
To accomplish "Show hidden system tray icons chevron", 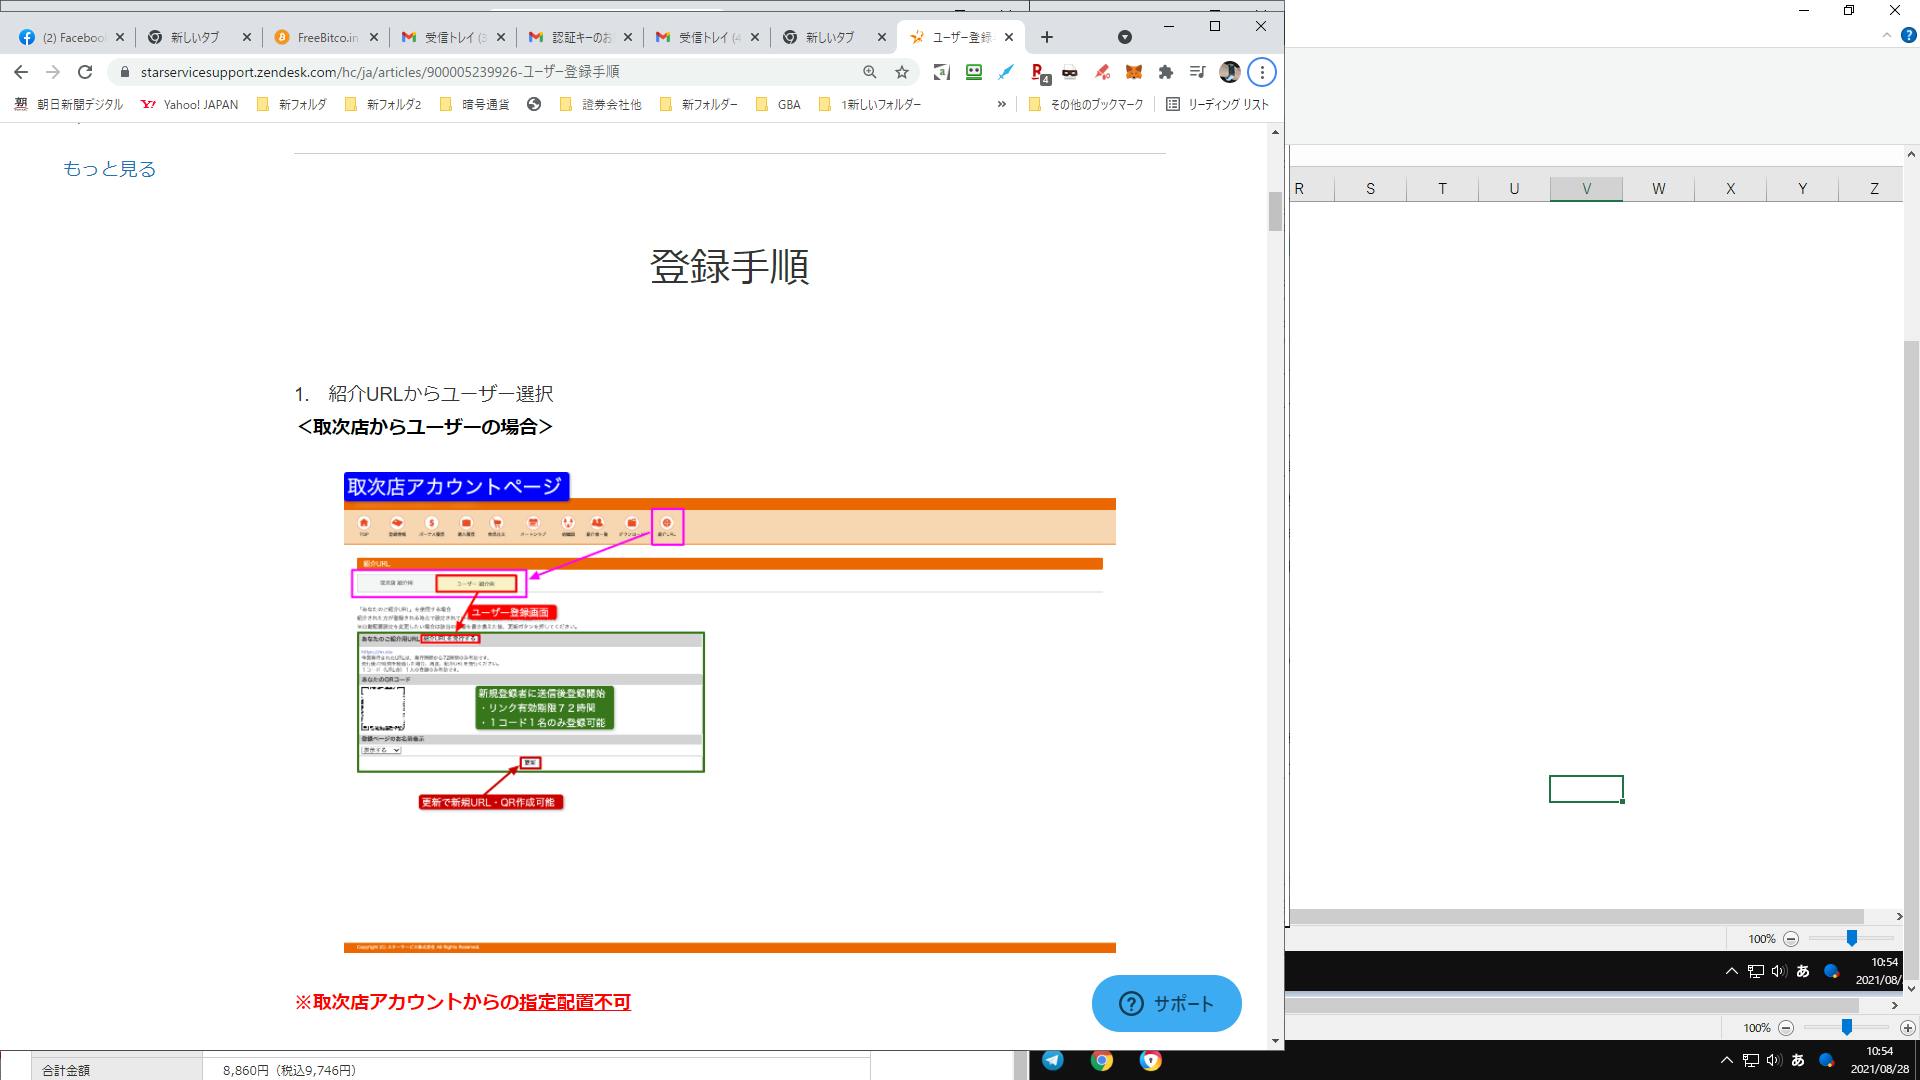I will (1726, 1060).
